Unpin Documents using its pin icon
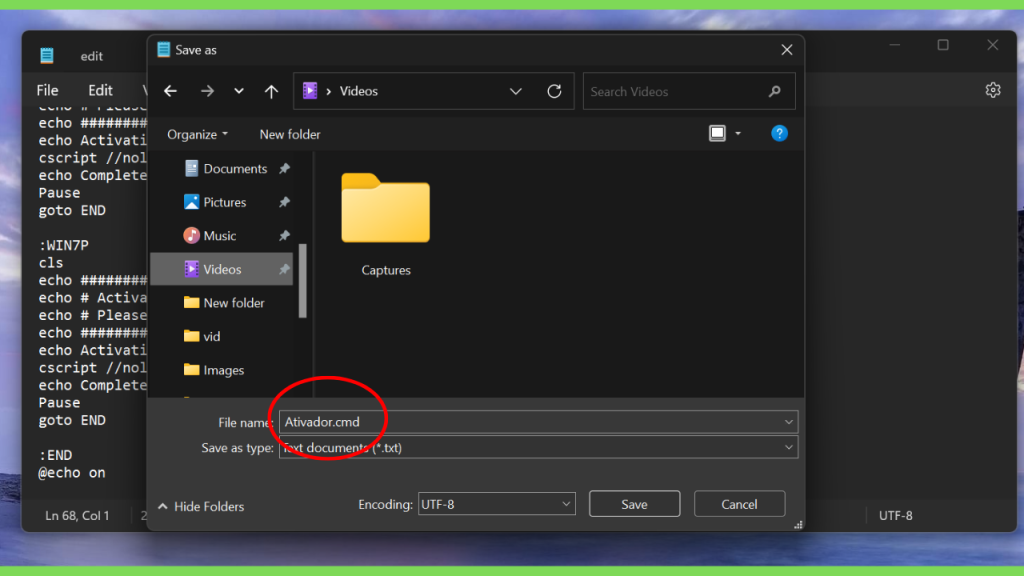This screenshot has height=576, width=1024. 284,168
